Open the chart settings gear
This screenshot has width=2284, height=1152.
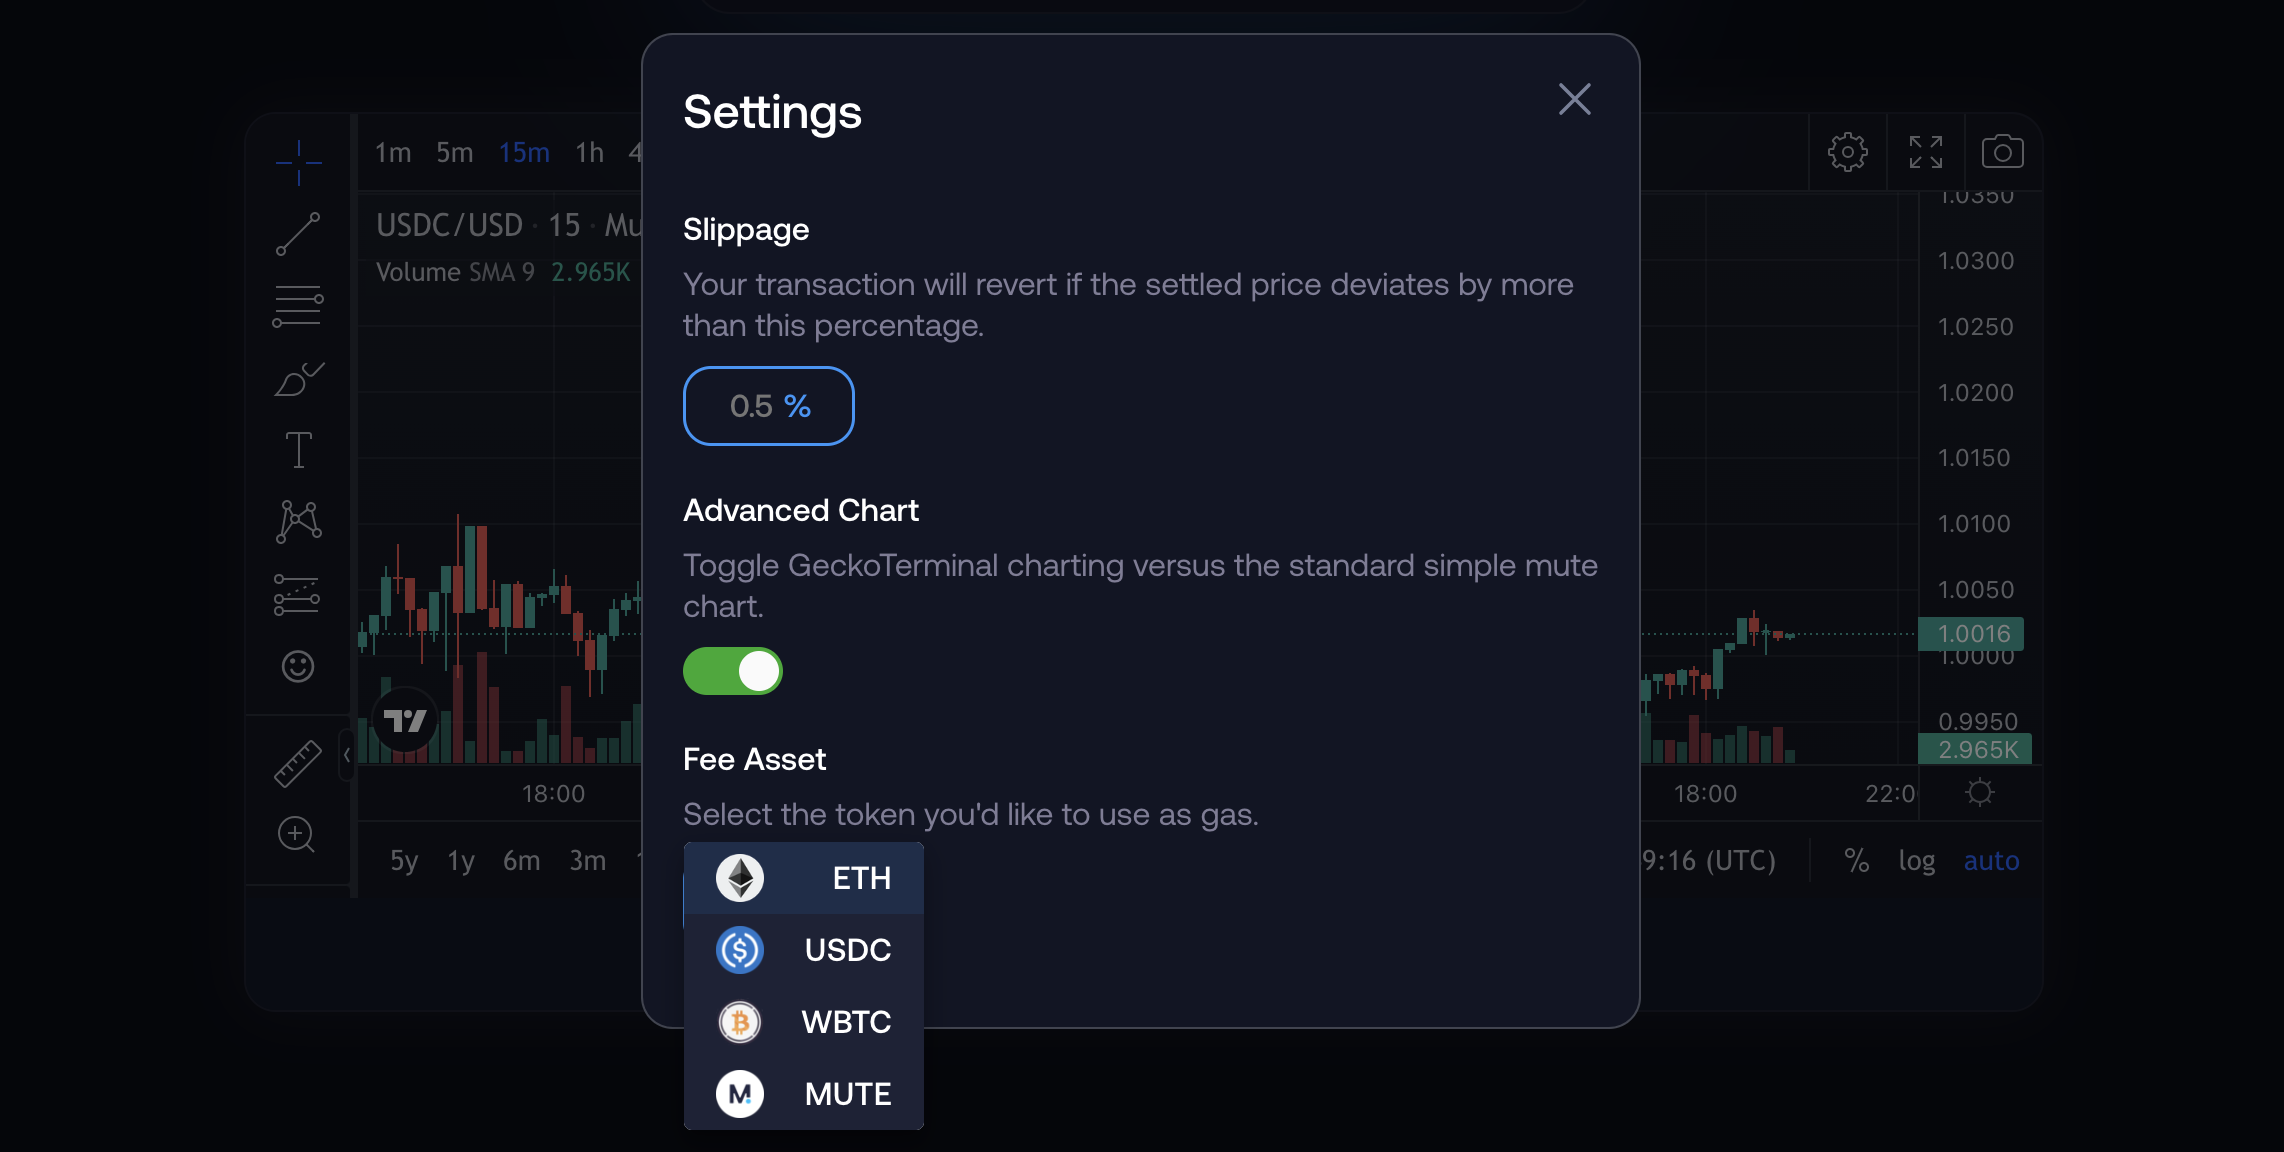(x=1847, y=152)
